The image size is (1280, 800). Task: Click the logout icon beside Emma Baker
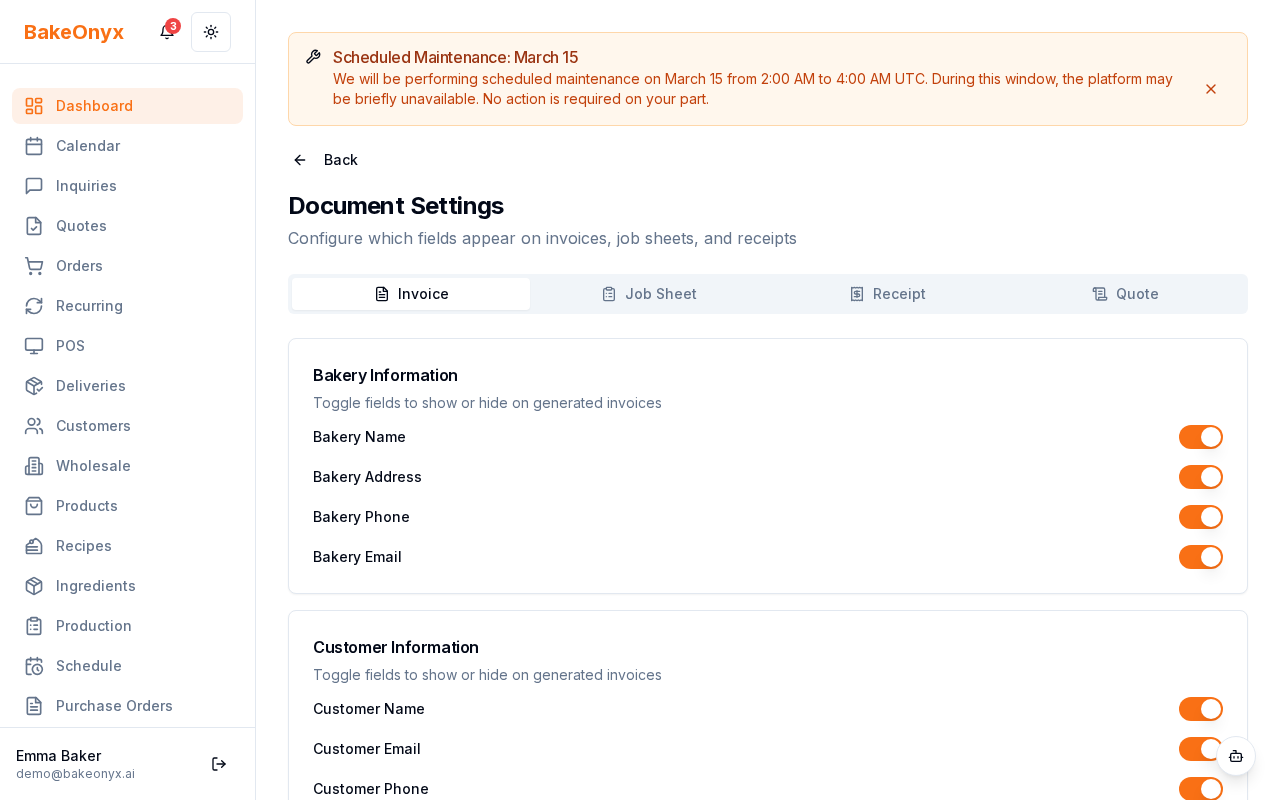point(218,764)
